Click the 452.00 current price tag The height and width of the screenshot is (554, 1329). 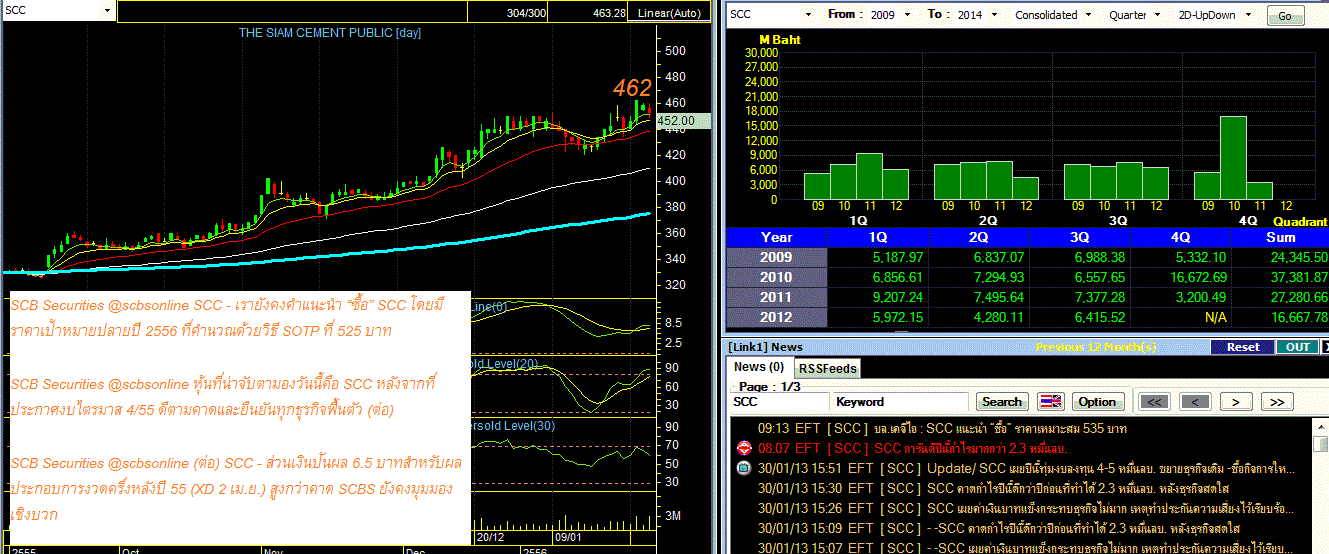(682, 120)
